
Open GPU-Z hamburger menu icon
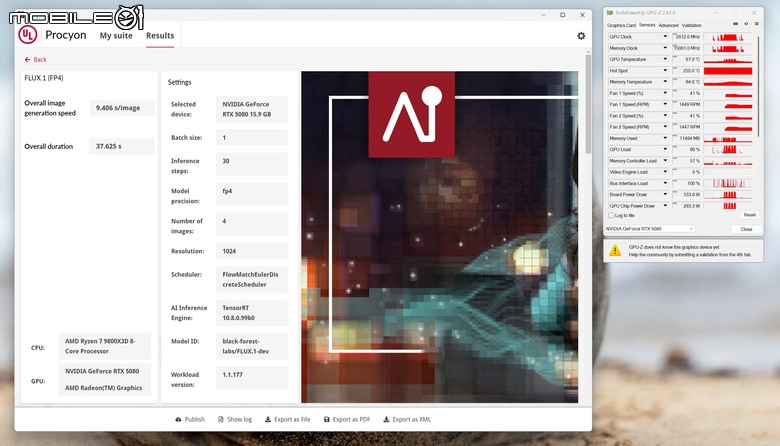(x=757, y=24)
